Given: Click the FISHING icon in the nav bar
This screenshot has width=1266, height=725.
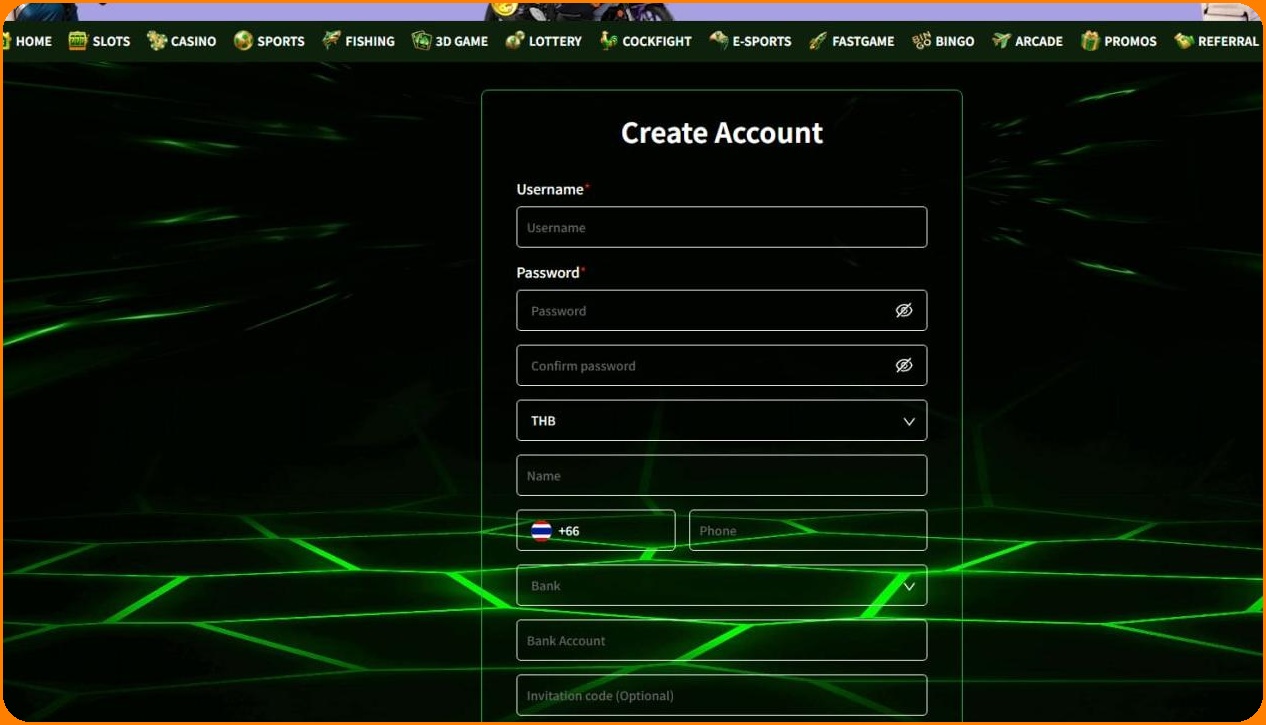Looking at the screenshot, I should click(331, 41).
